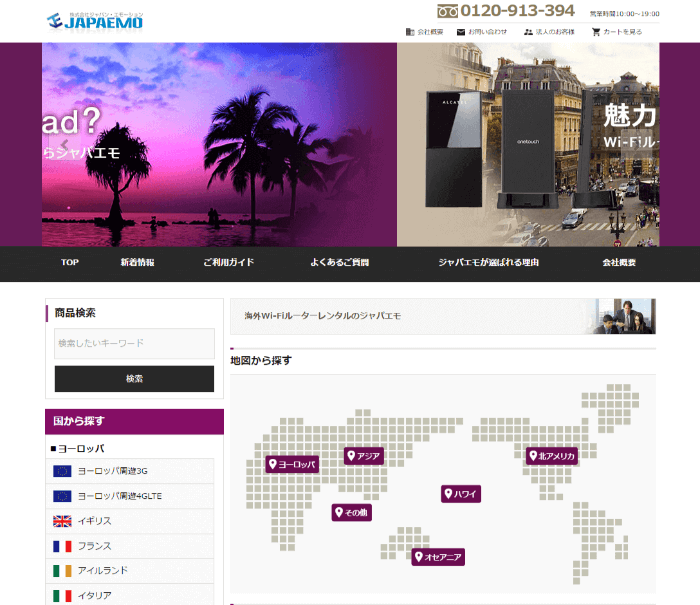Screen dimensions: 700x605
Task: Click the product keyword search field
Action: pos(134,343)
